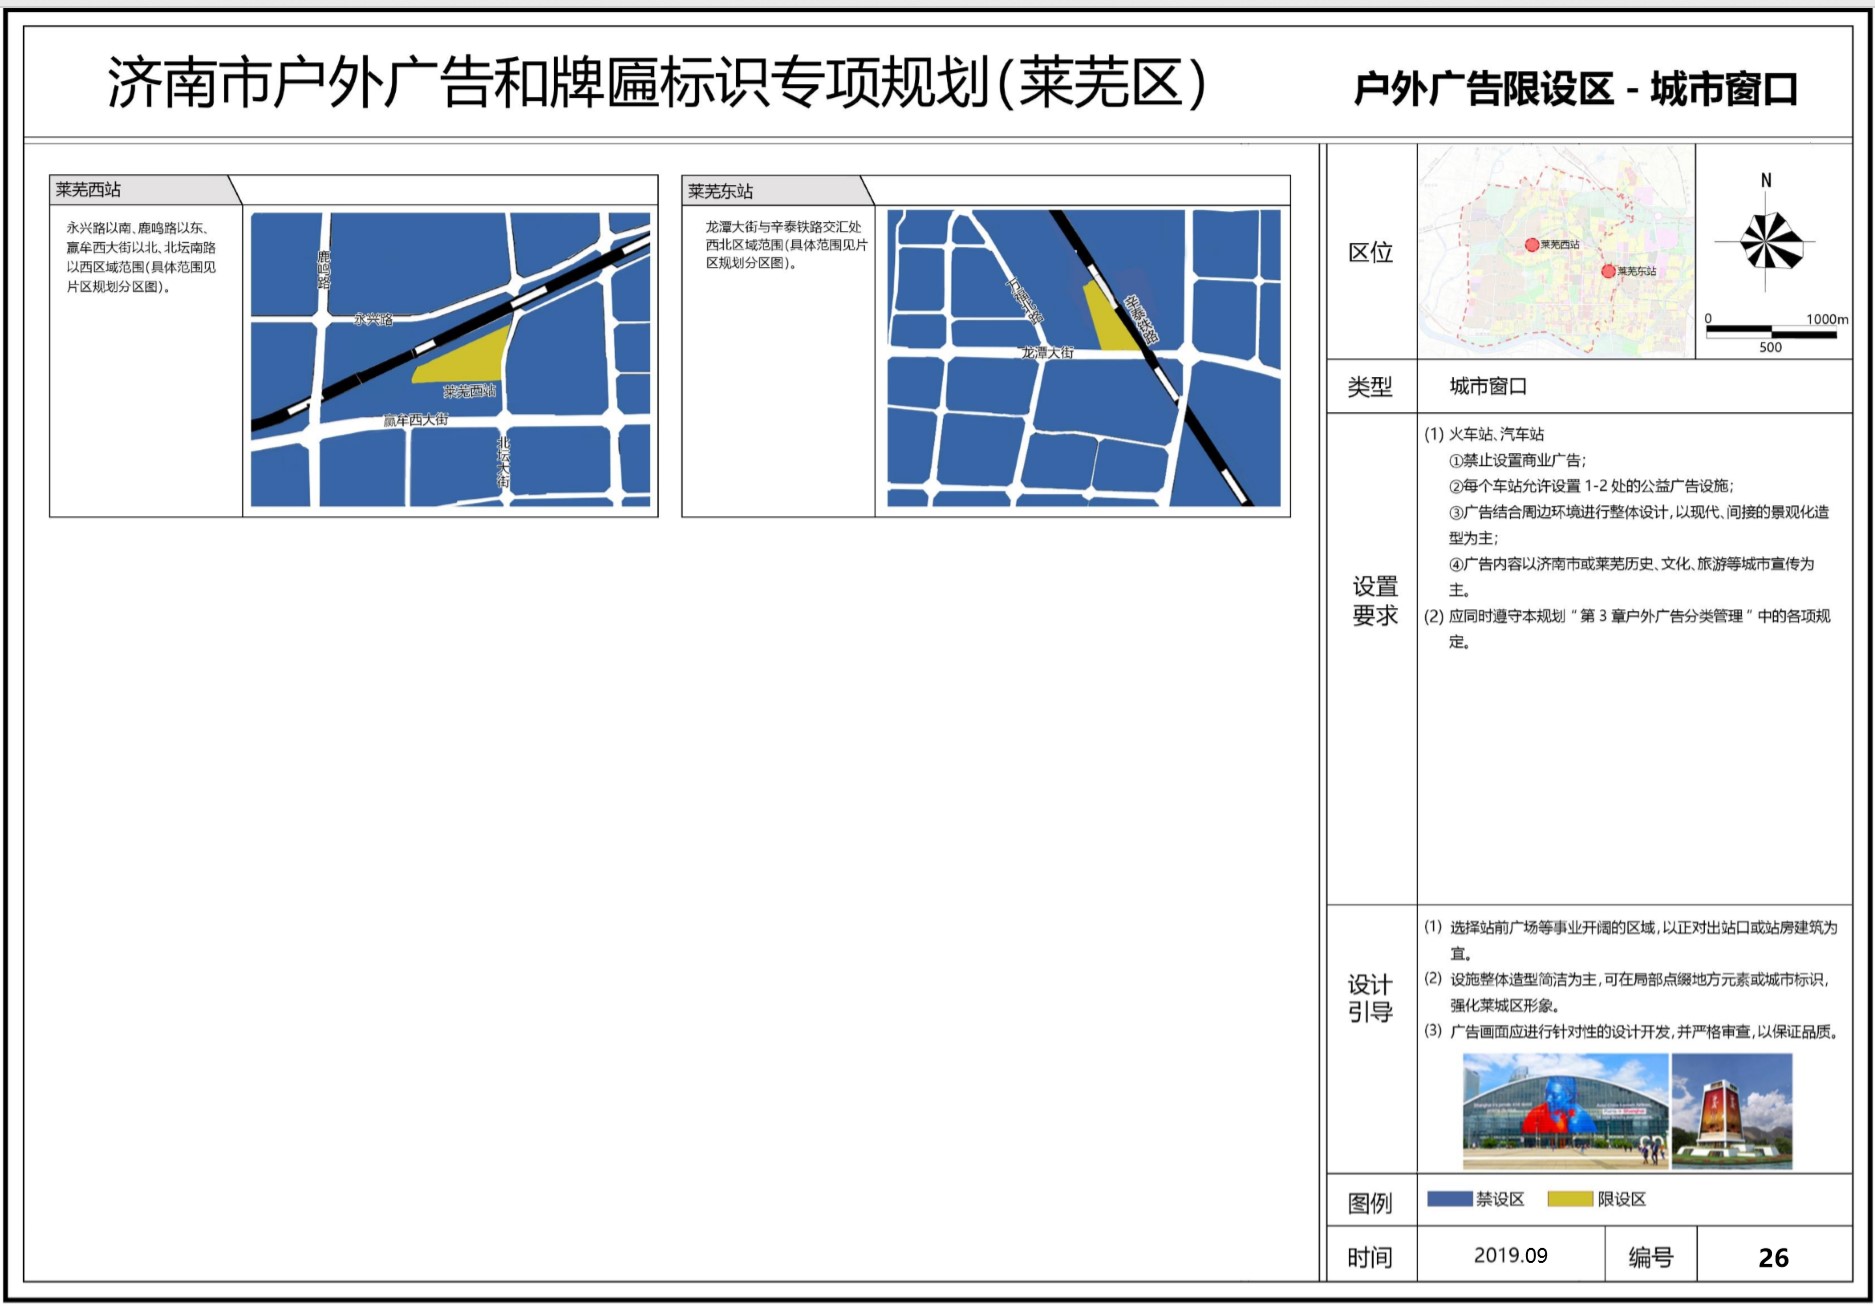Click the 永兴路 road label on map
Viewport: 1875px width, 1306px height.
[373, 320]
